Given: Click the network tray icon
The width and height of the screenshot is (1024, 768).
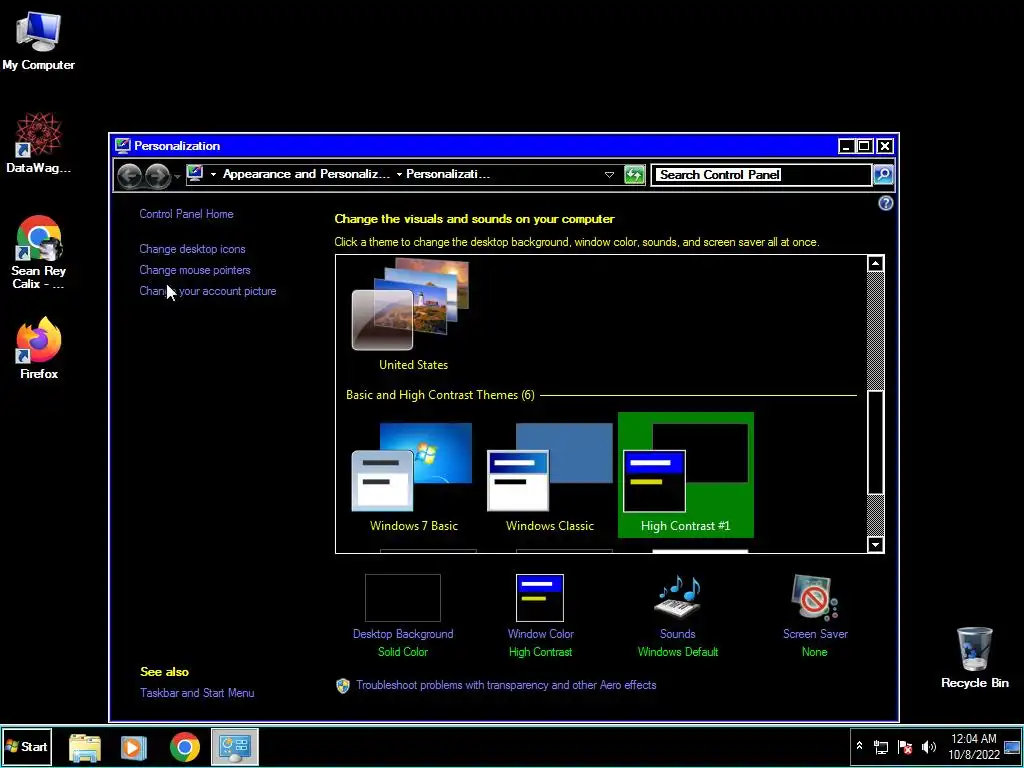Looking at the screenshot, I should point(881,747).
